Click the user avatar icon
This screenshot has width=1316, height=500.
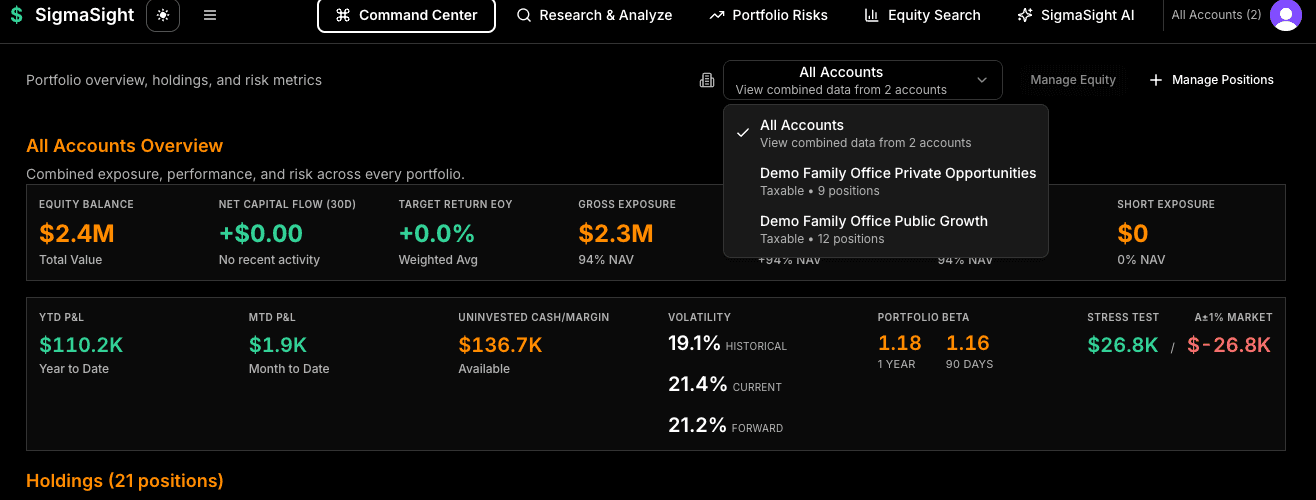point(1285,16)
